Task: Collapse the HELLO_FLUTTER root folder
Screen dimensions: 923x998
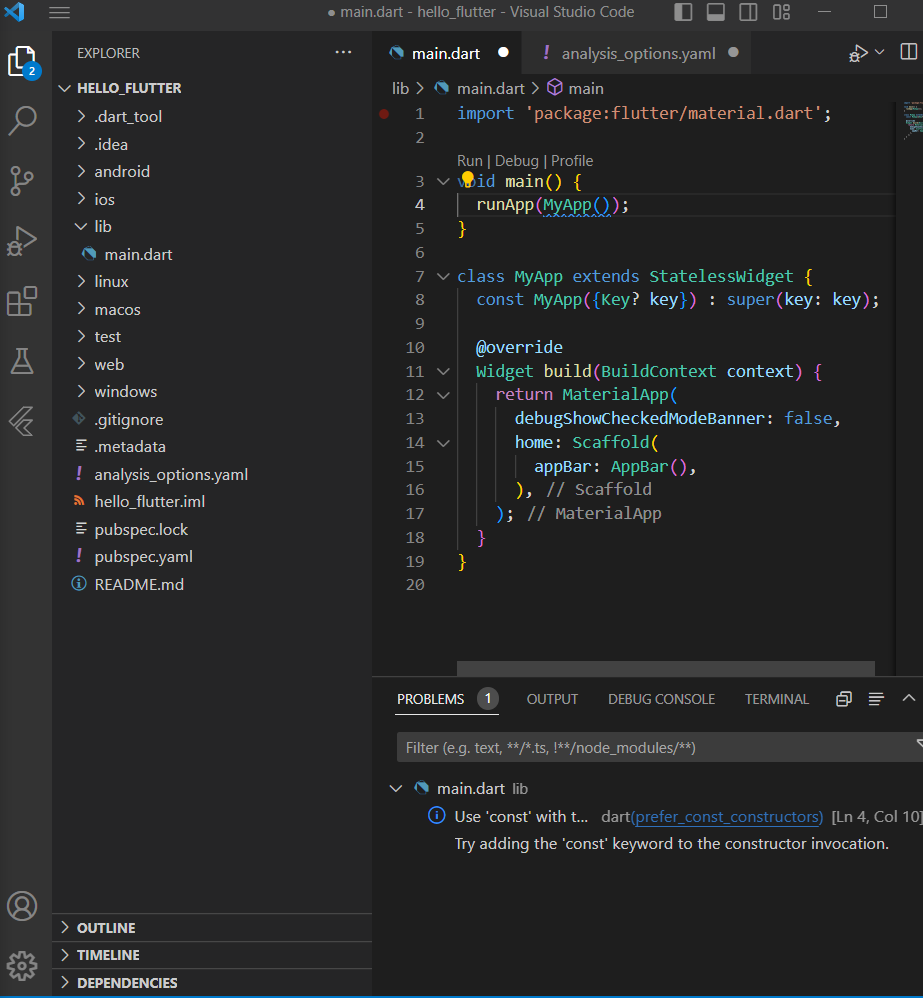Action: [x=64, y=88]
